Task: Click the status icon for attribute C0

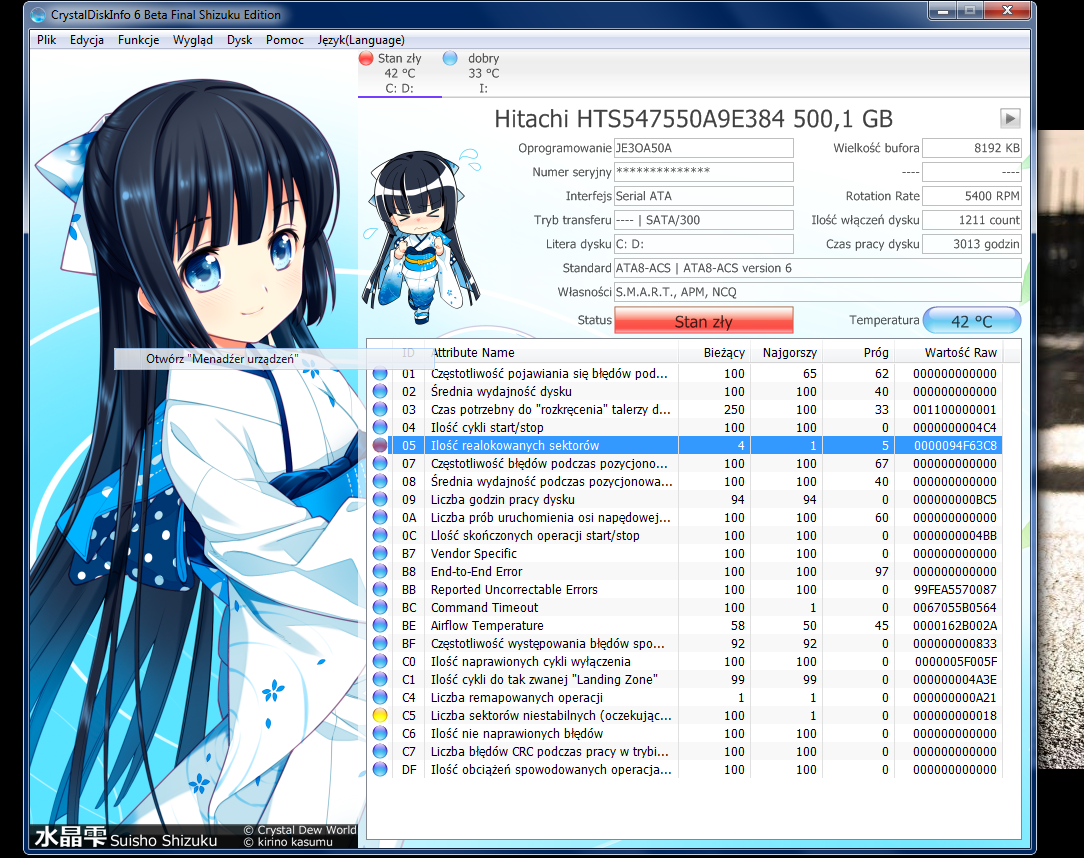Action: tap(380, 661)
